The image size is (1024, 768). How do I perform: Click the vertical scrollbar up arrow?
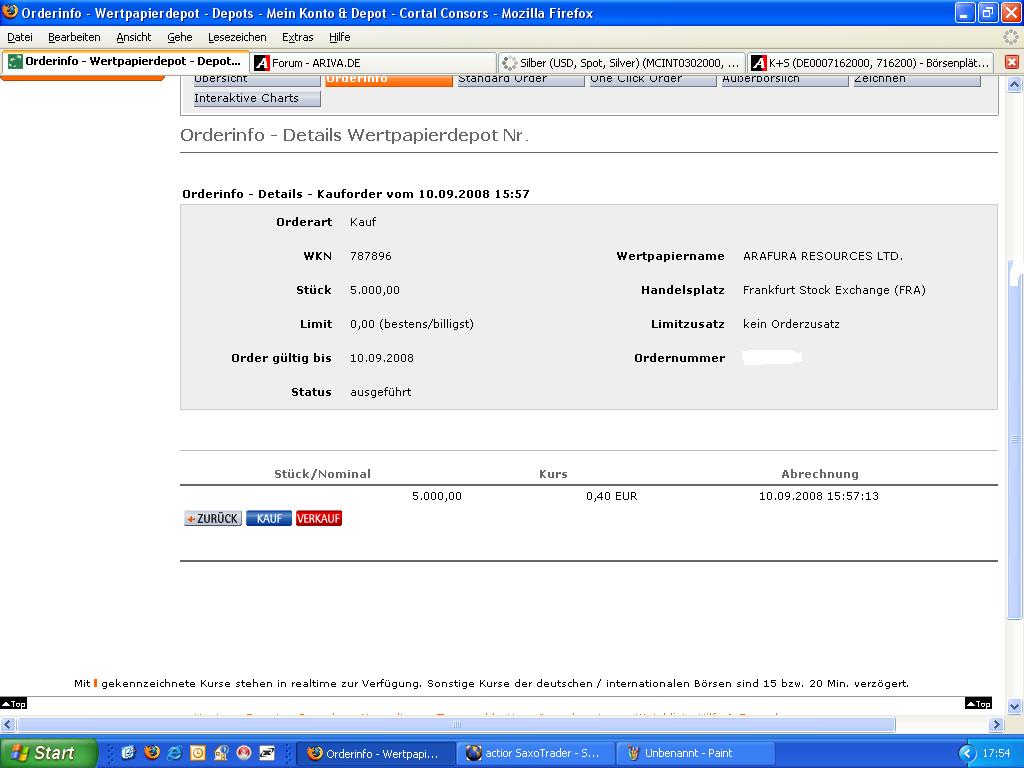[x=1014, y=84]
